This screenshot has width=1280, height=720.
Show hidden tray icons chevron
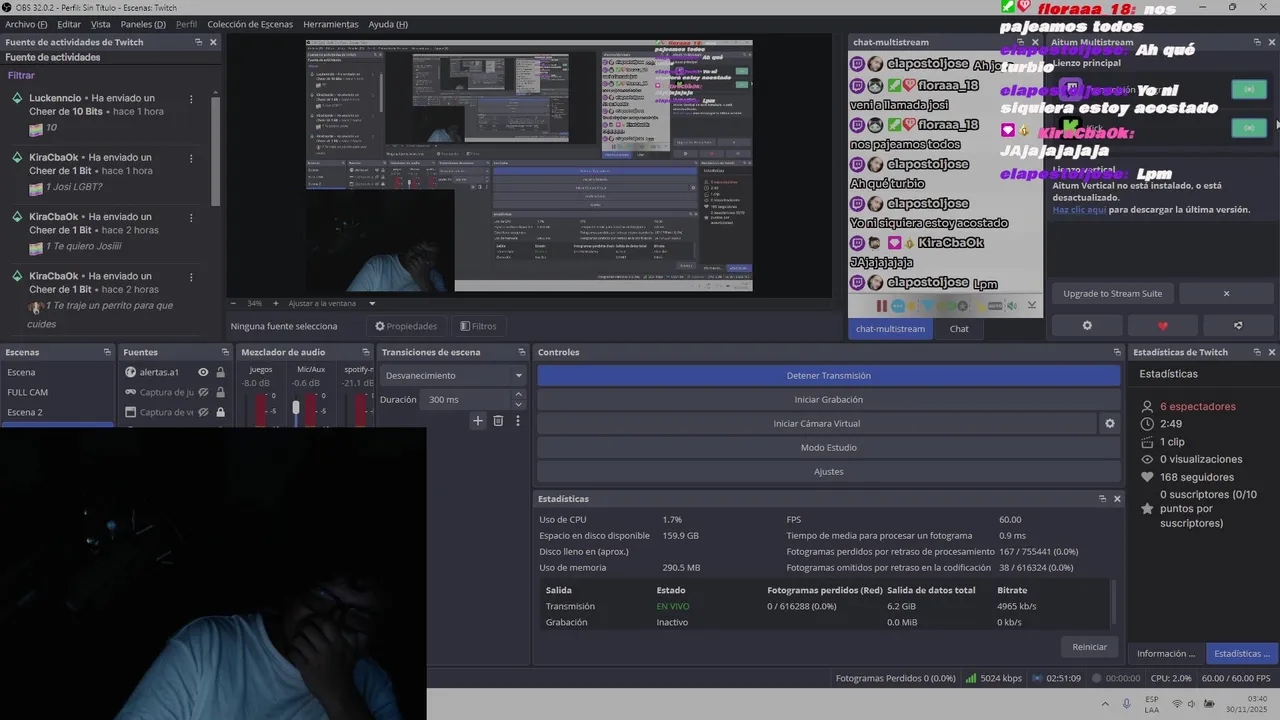[1104, 704]
